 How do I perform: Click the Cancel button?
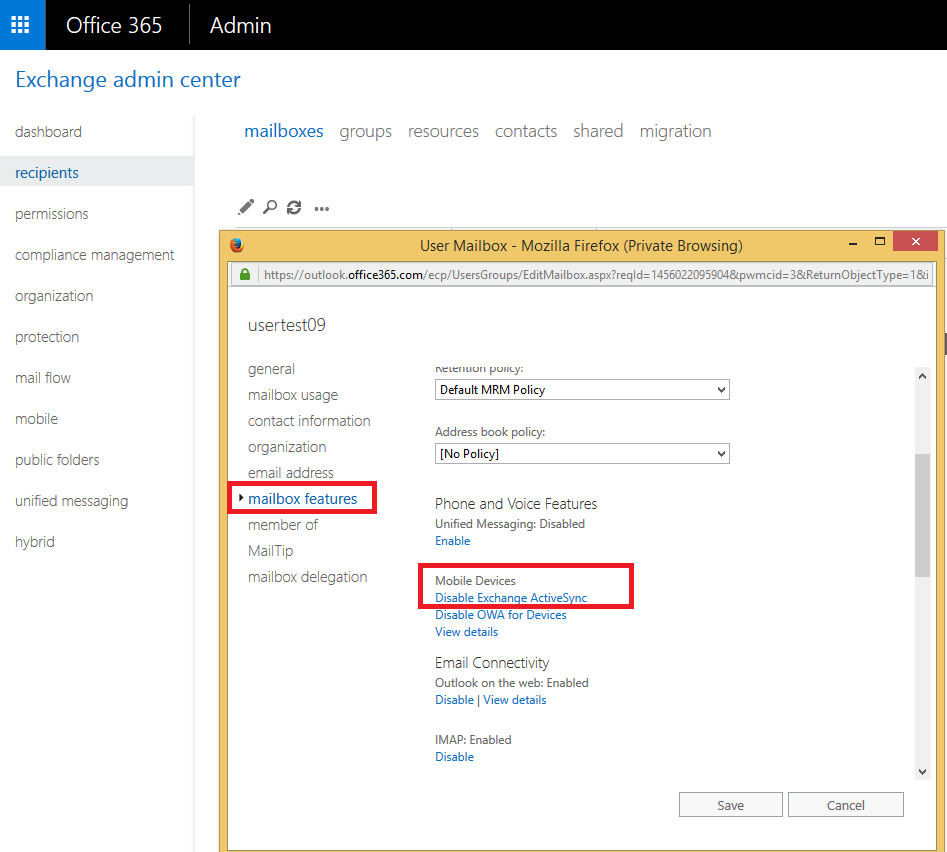(846, 805)
